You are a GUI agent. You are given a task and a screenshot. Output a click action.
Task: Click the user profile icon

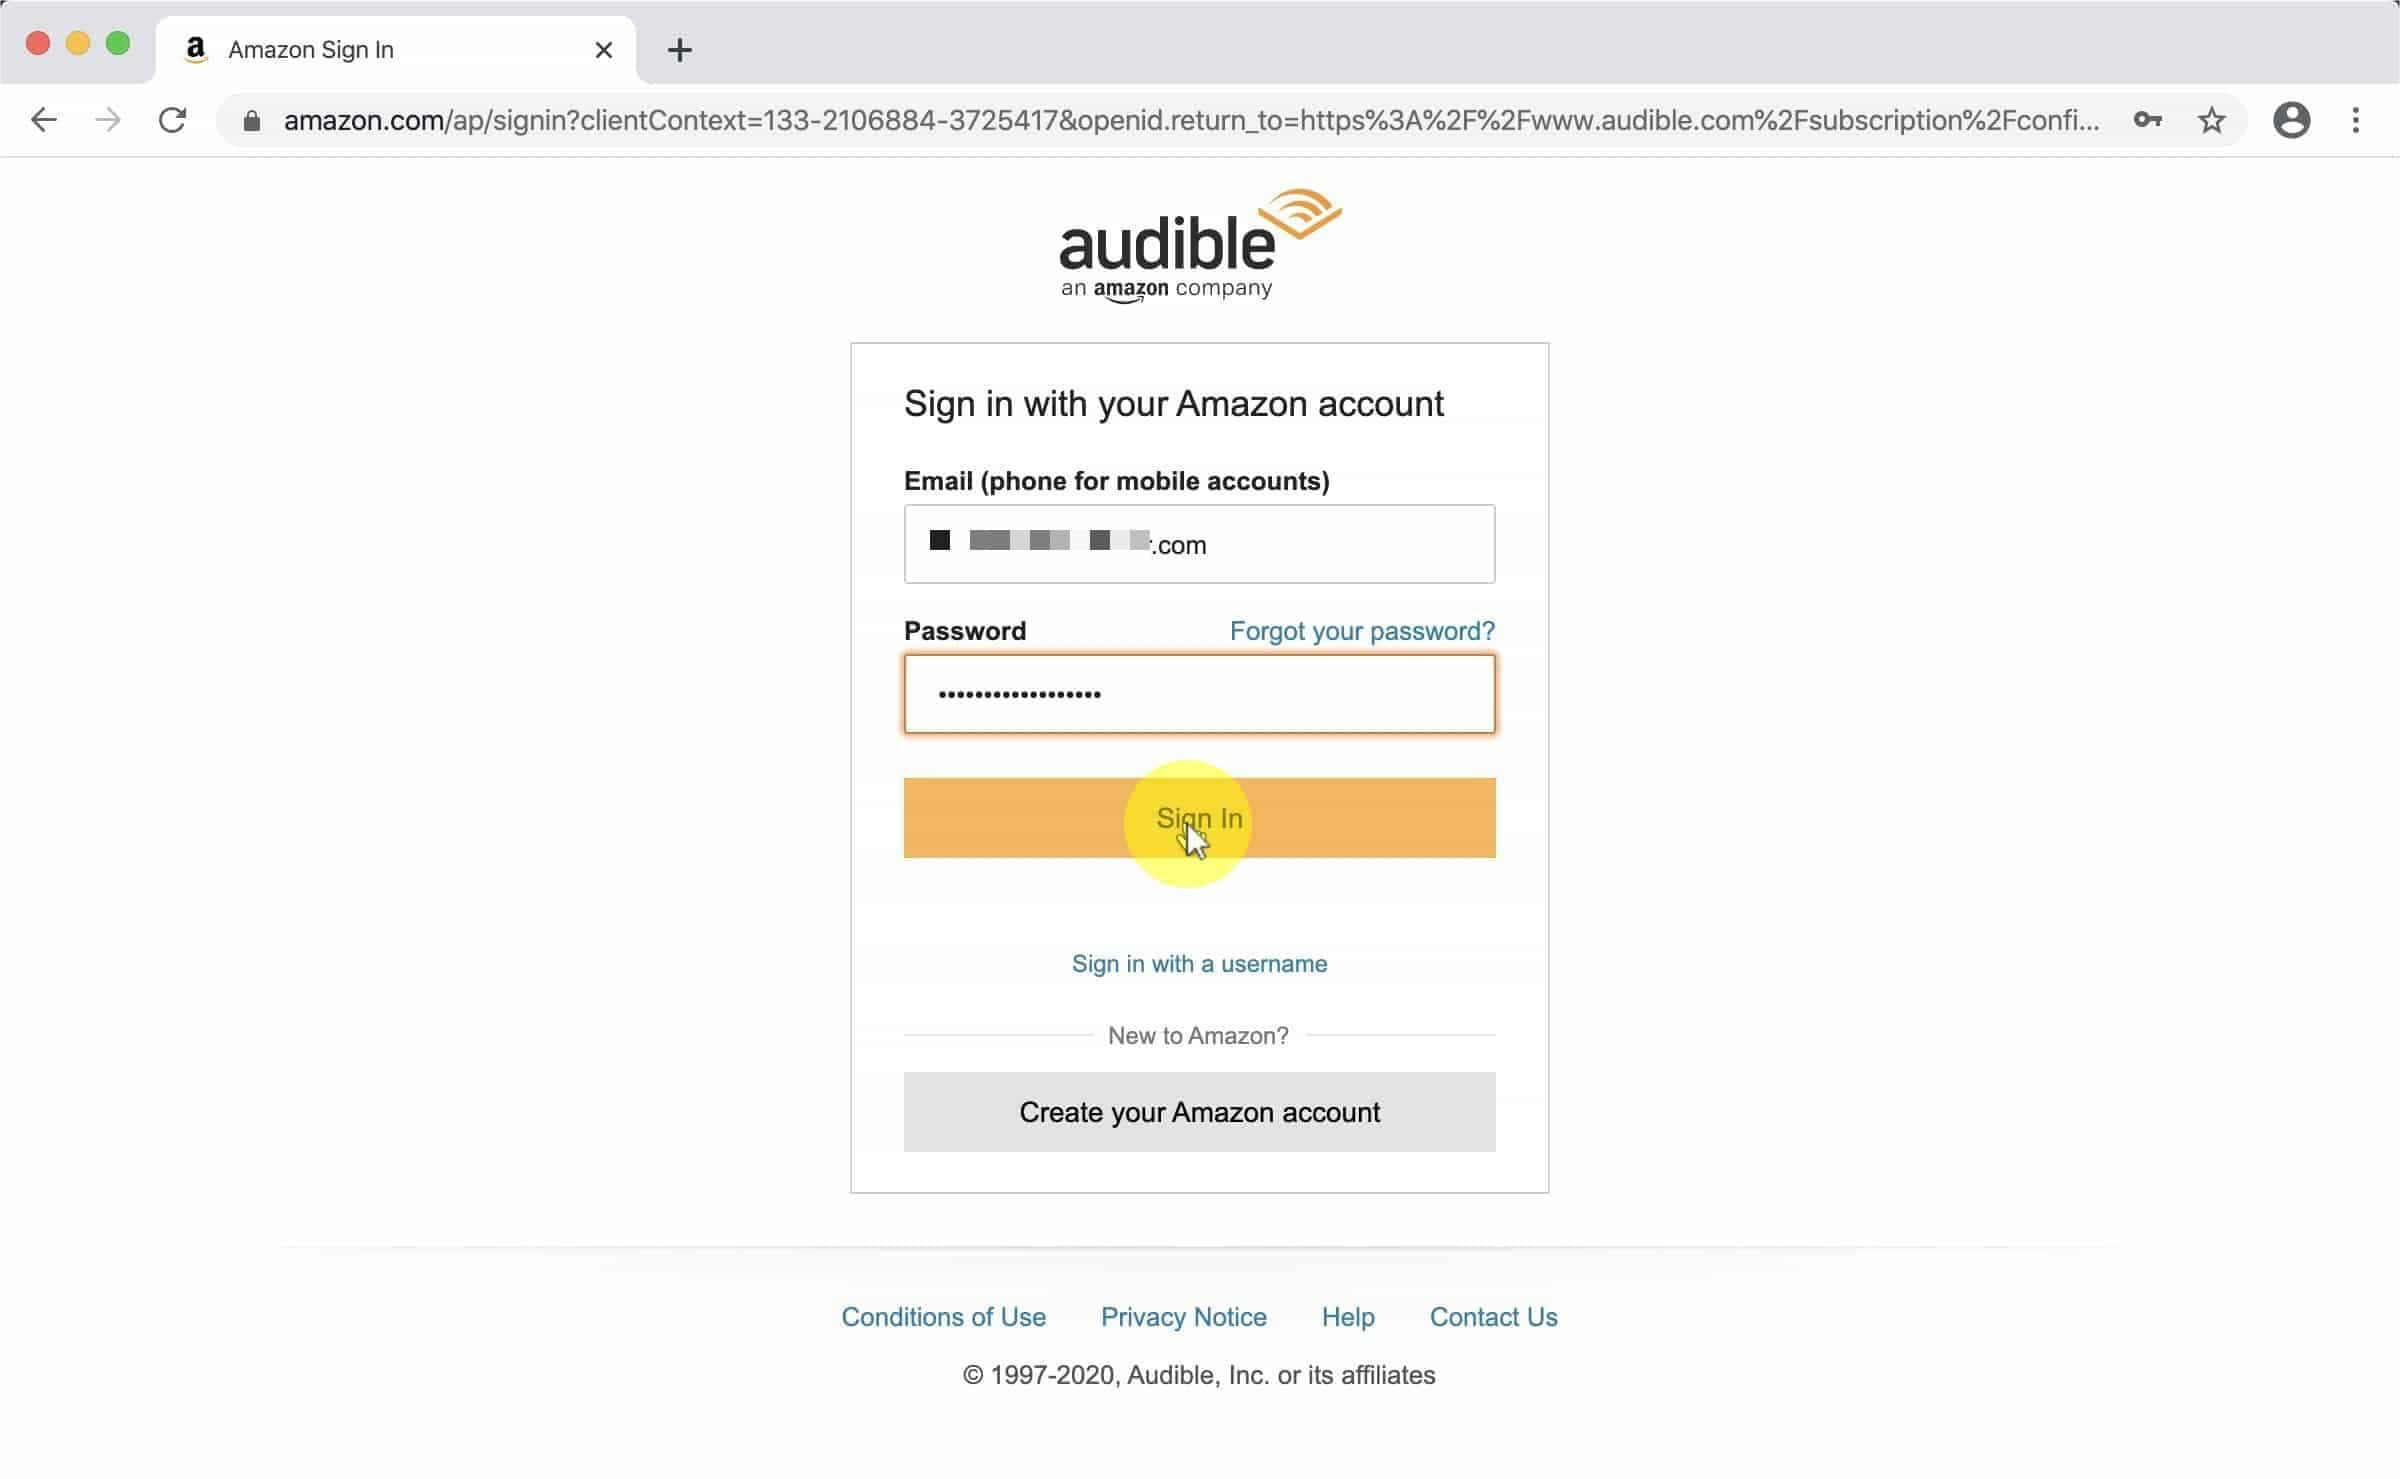(x=2292, y=120)
